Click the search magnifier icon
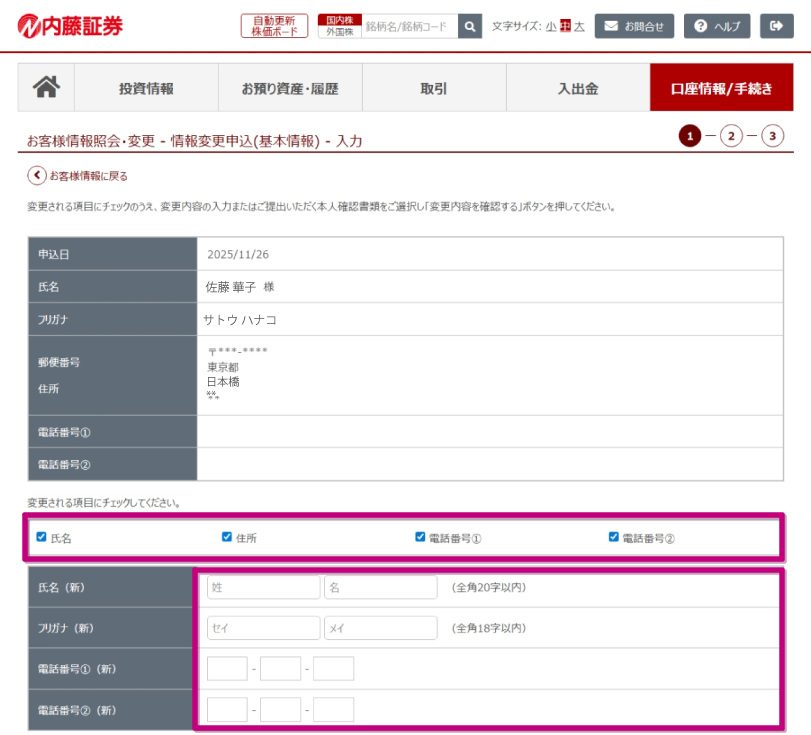The height and width of the screenshot is (735, 811). 470,26
